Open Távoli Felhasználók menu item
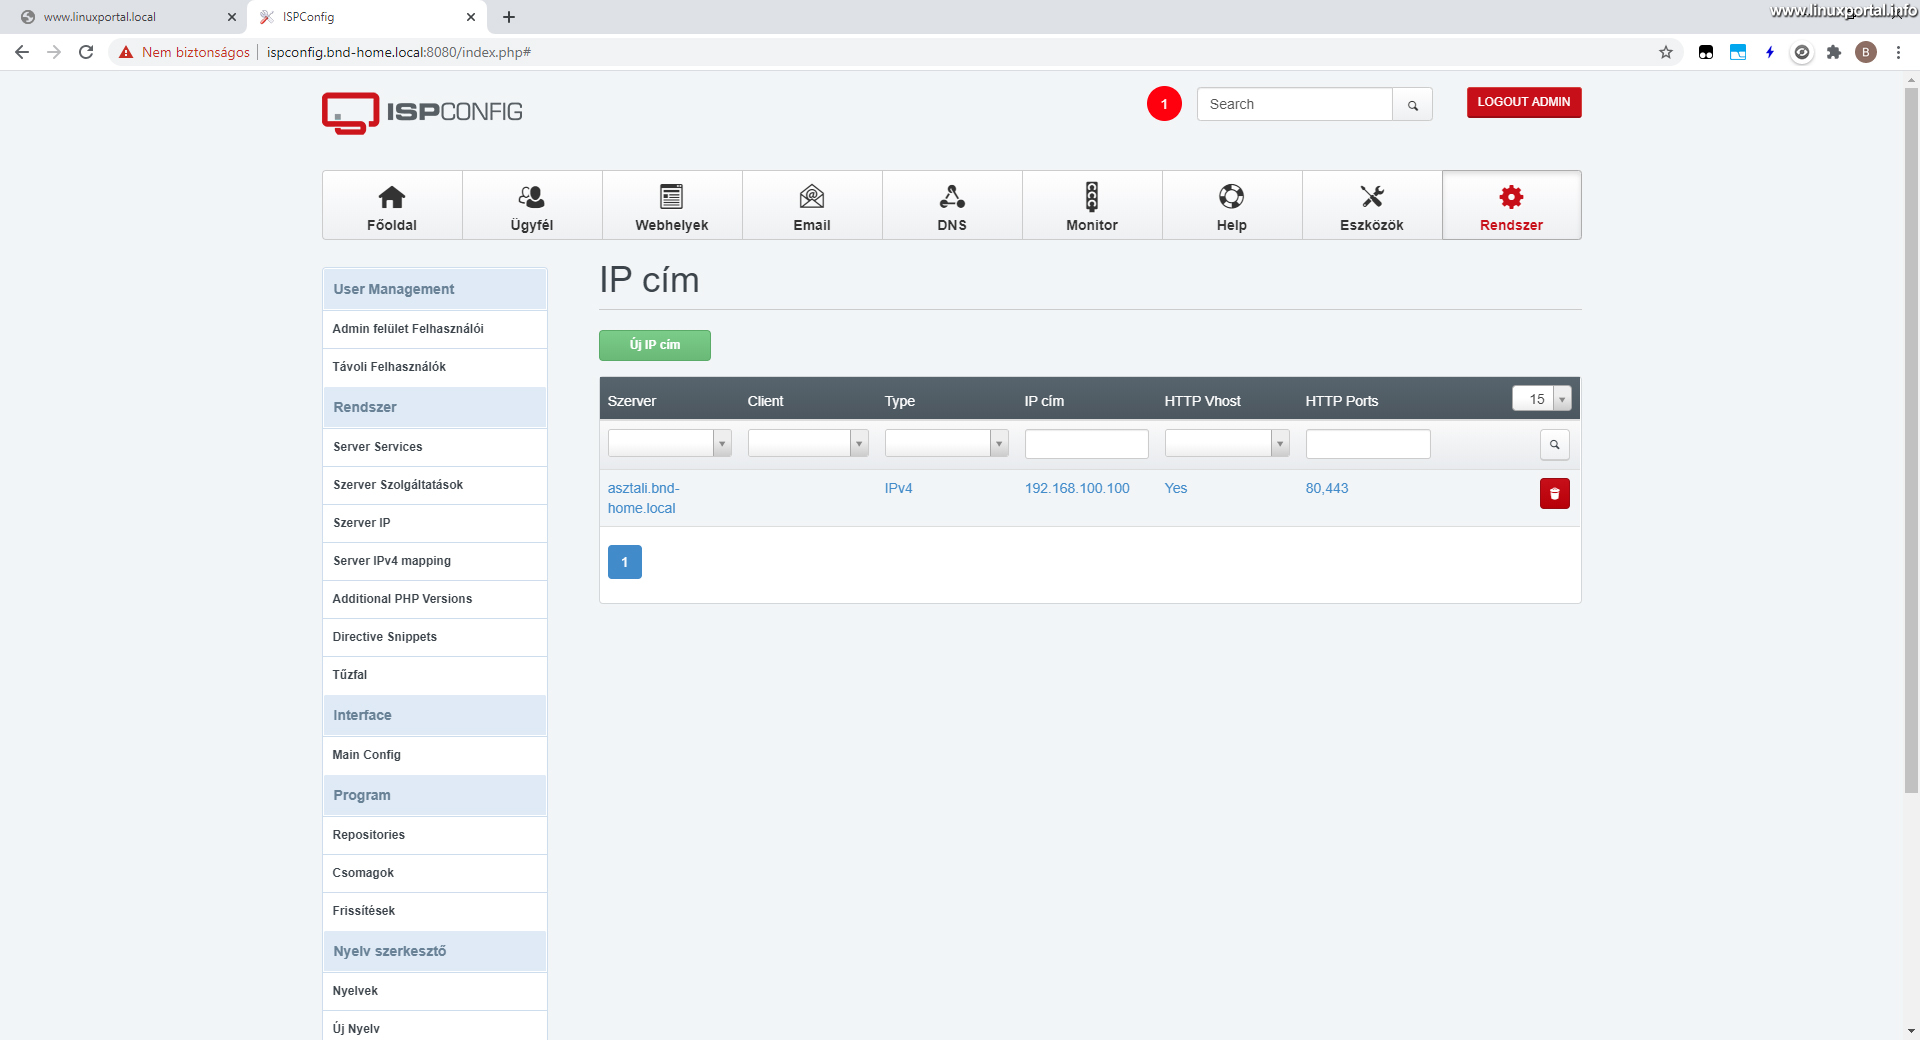 click(435, 367)
